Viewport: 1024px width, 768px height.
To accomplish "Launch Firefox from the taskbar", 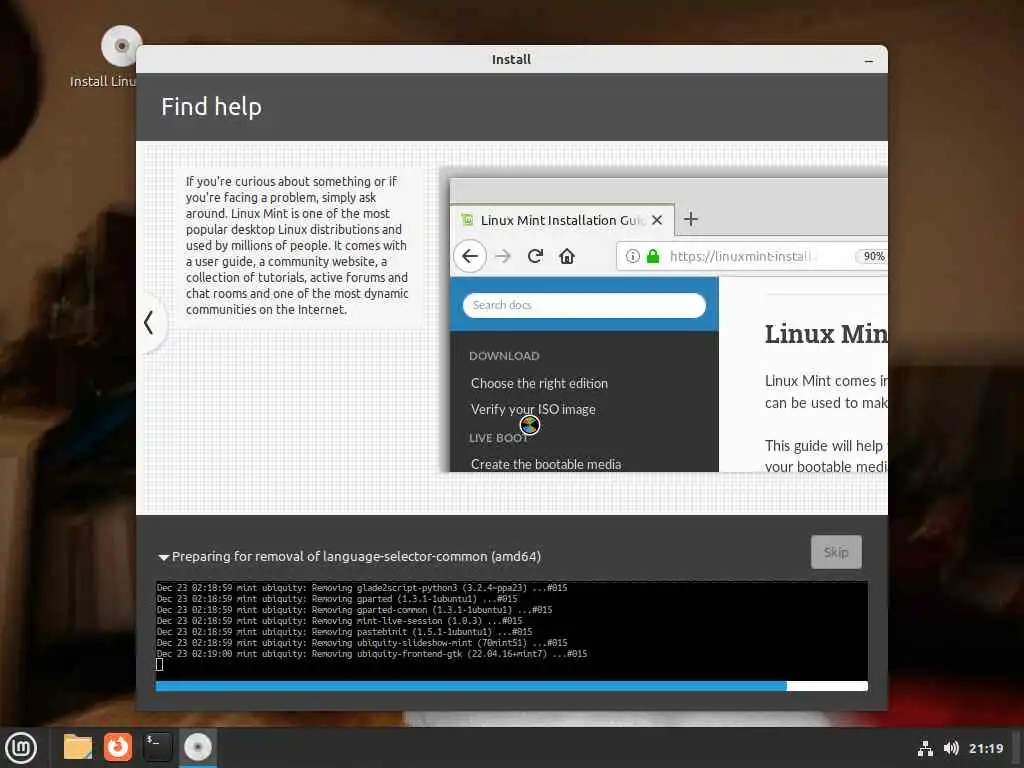I will coord(118,747).
